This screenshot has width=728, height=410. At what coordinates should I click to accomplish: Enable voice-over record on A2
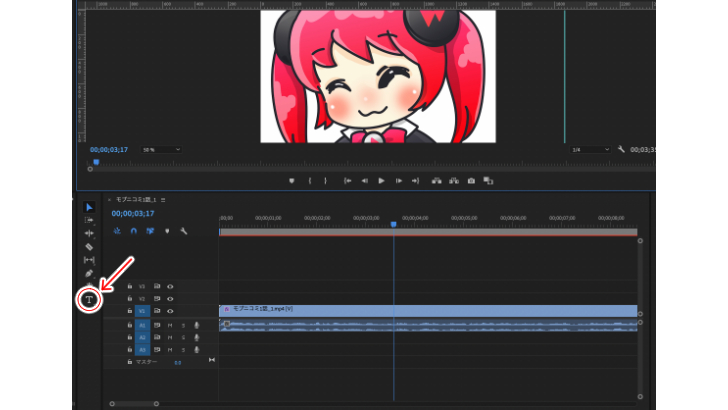click(x=196, y=337)
